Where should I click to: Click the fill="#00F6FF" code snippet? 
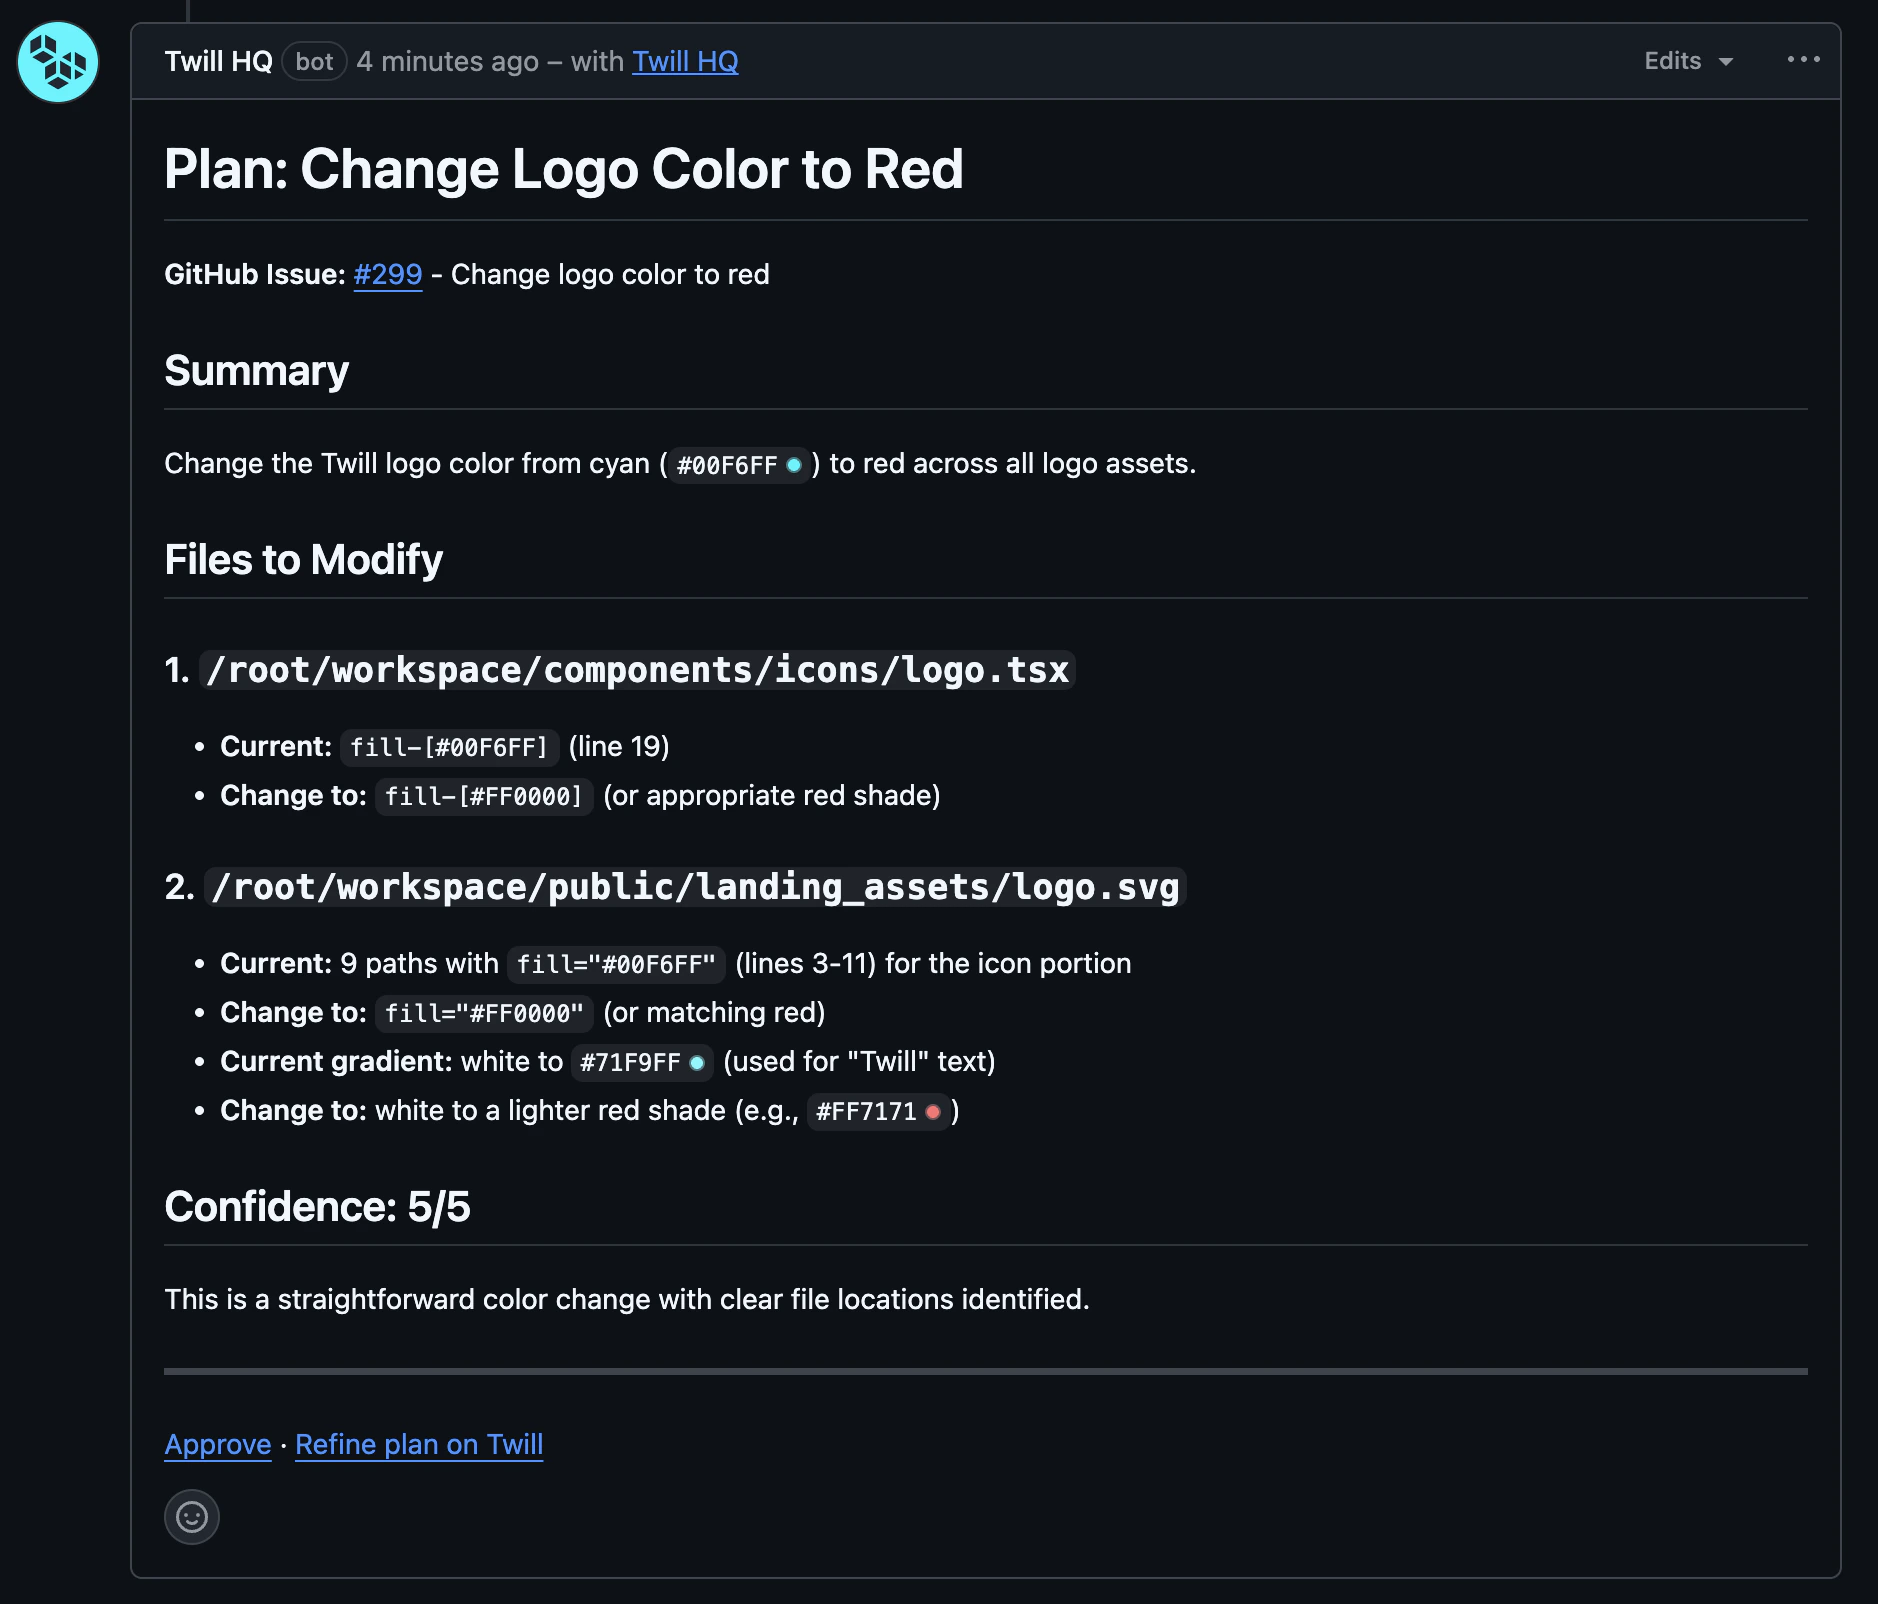click(x=616, y=964)
